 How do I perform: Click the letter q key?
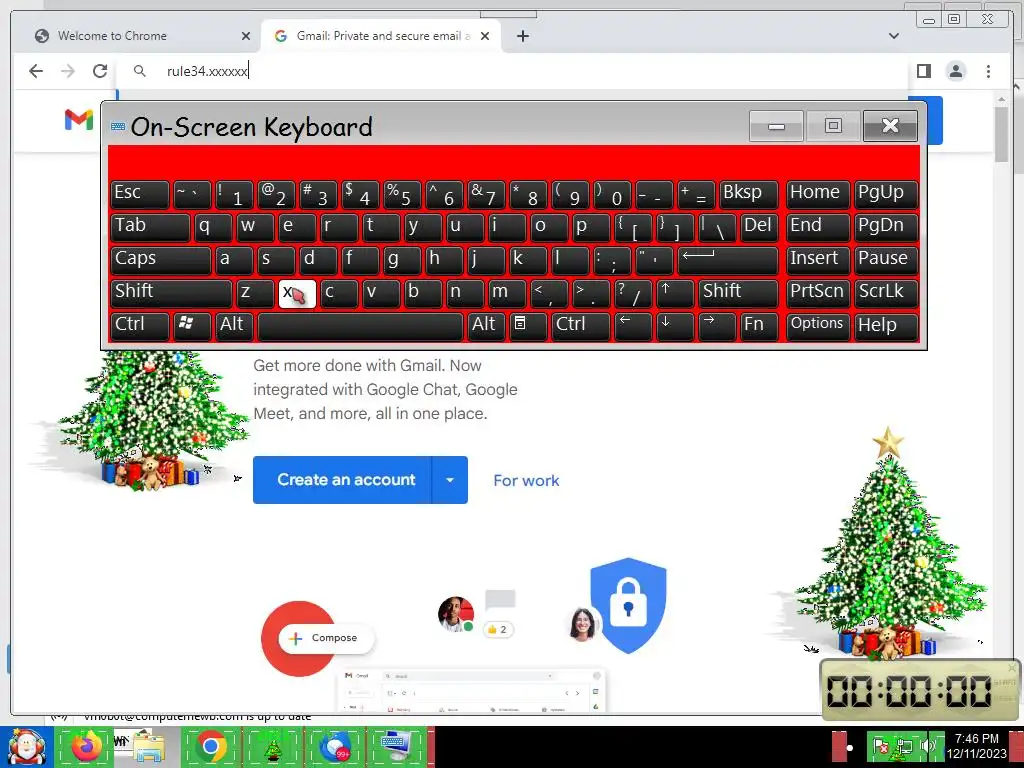click(x=213, y=227)
